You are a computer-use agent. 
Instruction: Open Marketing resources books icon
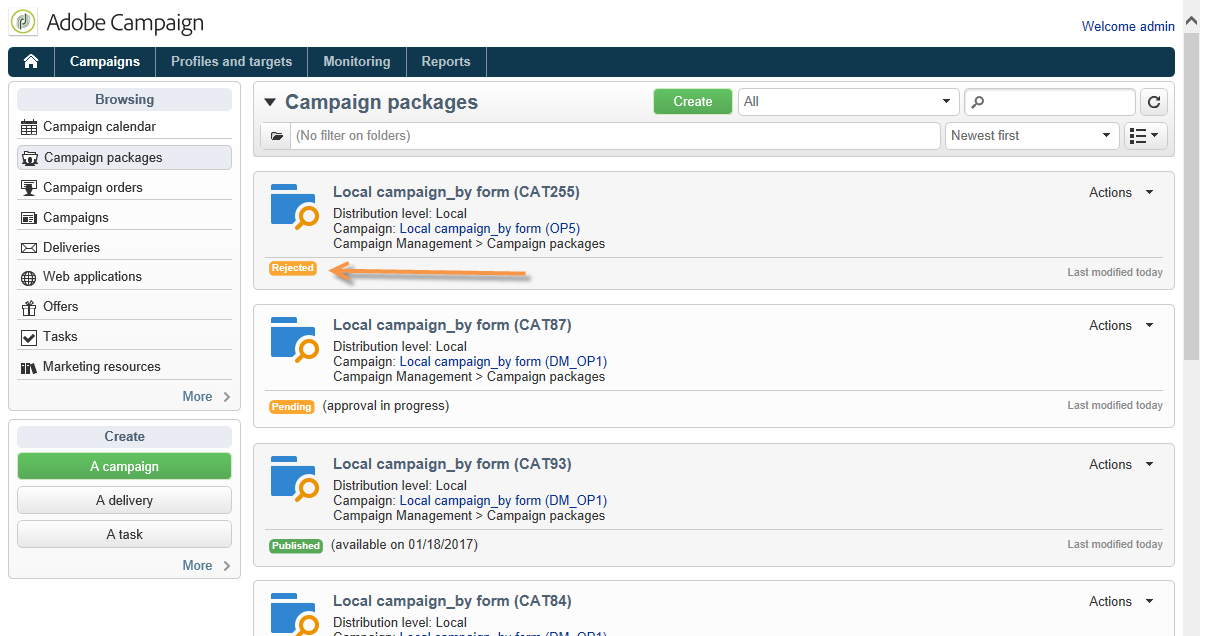pos(28,367)
